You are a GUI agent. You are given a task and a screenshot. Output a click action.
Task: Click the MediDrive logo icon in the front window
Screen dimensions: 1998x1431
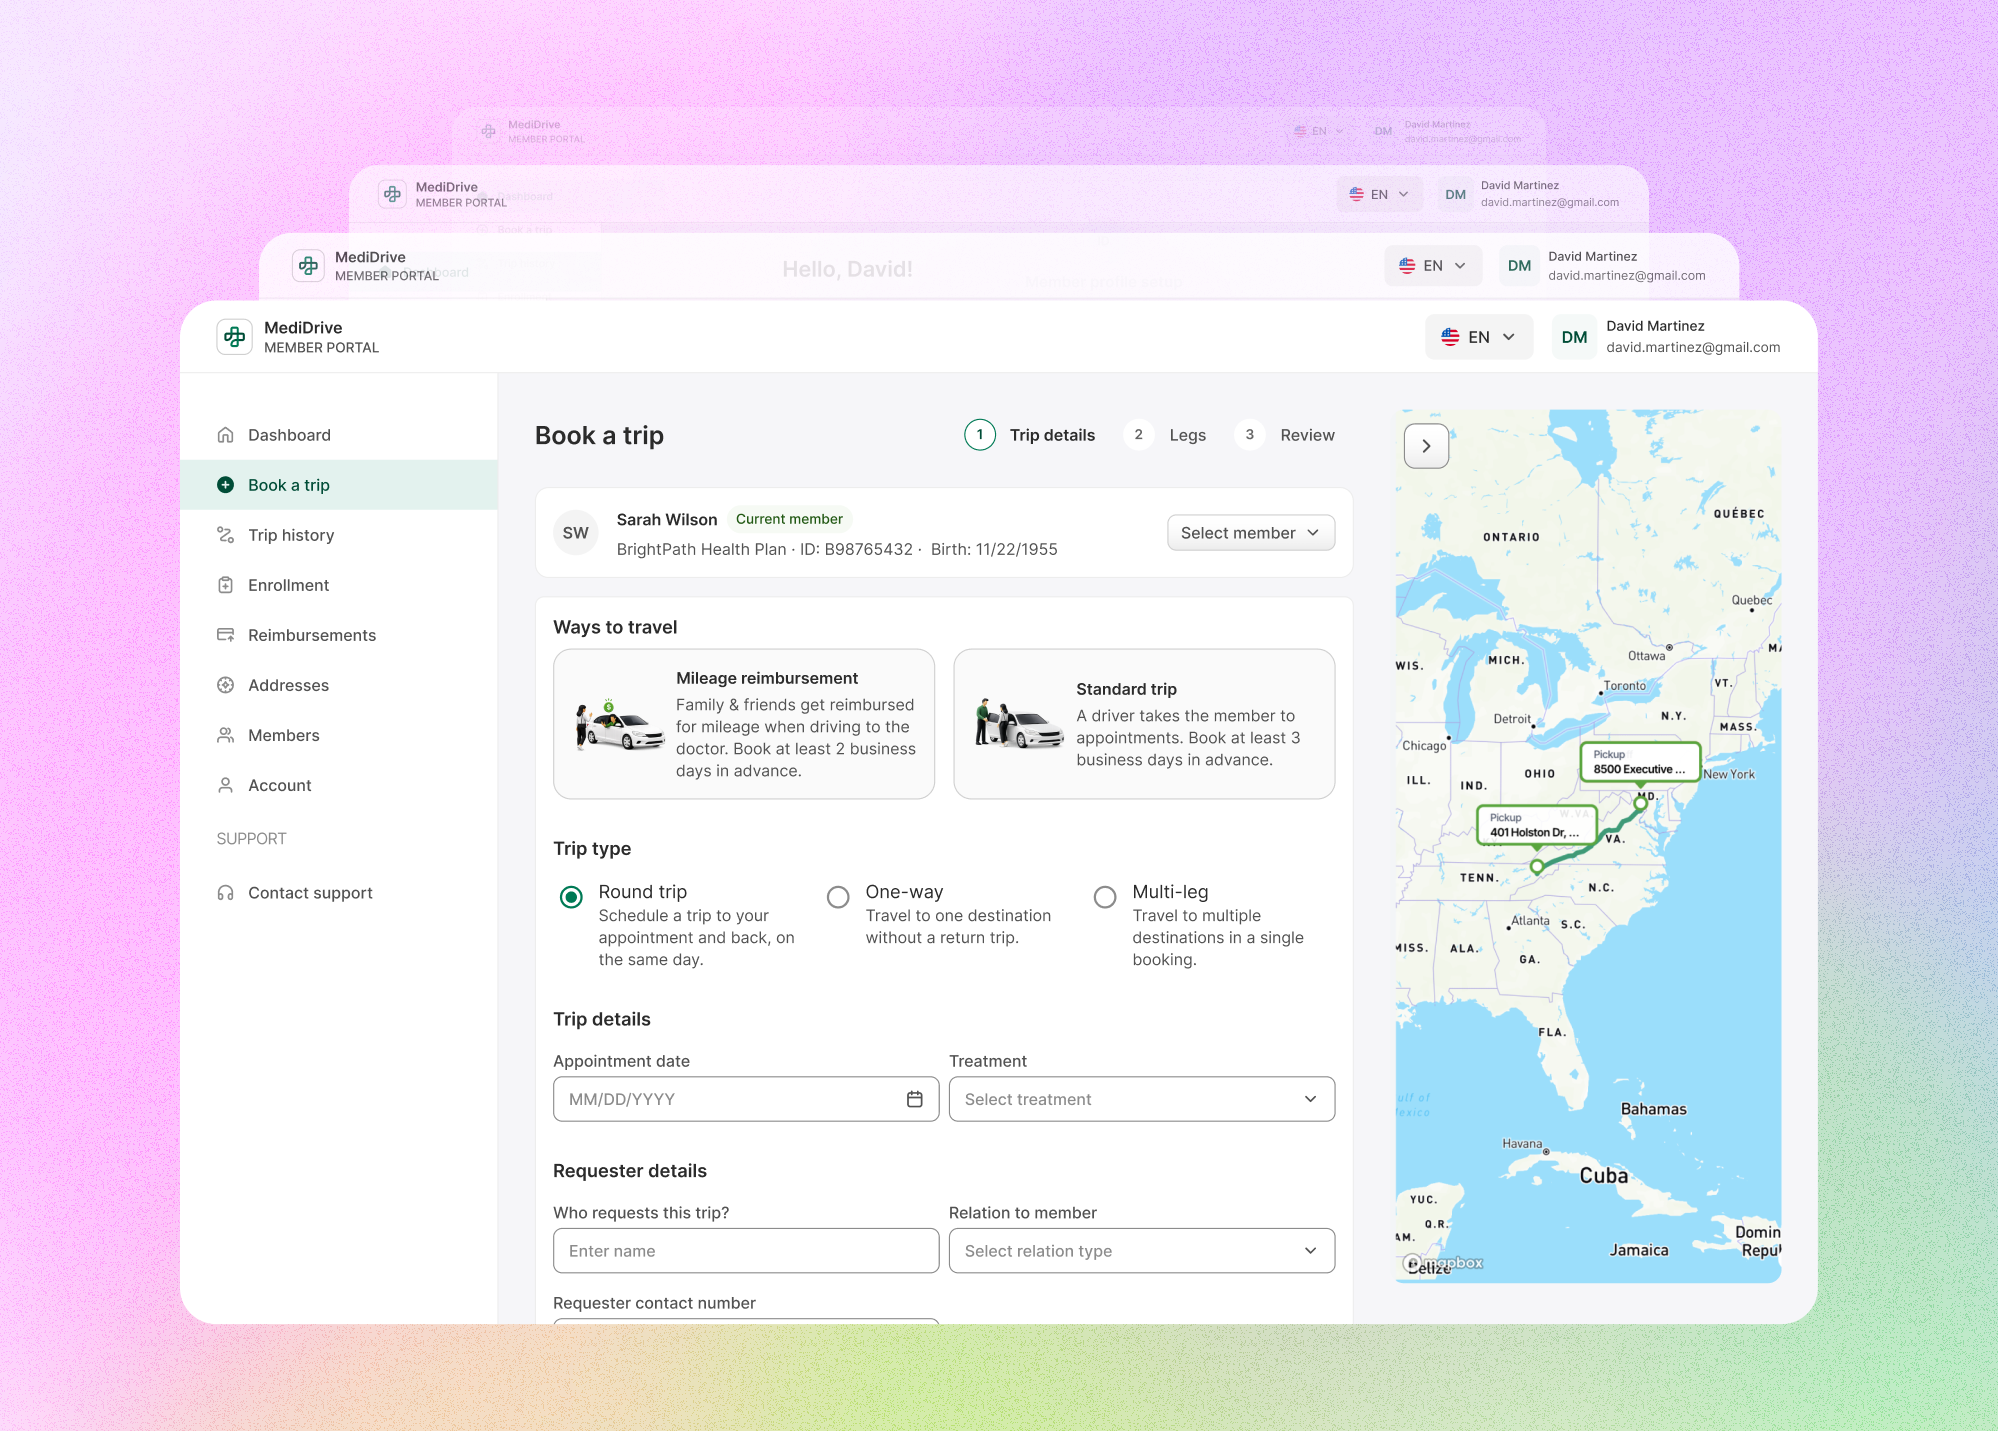pos(235,337)
